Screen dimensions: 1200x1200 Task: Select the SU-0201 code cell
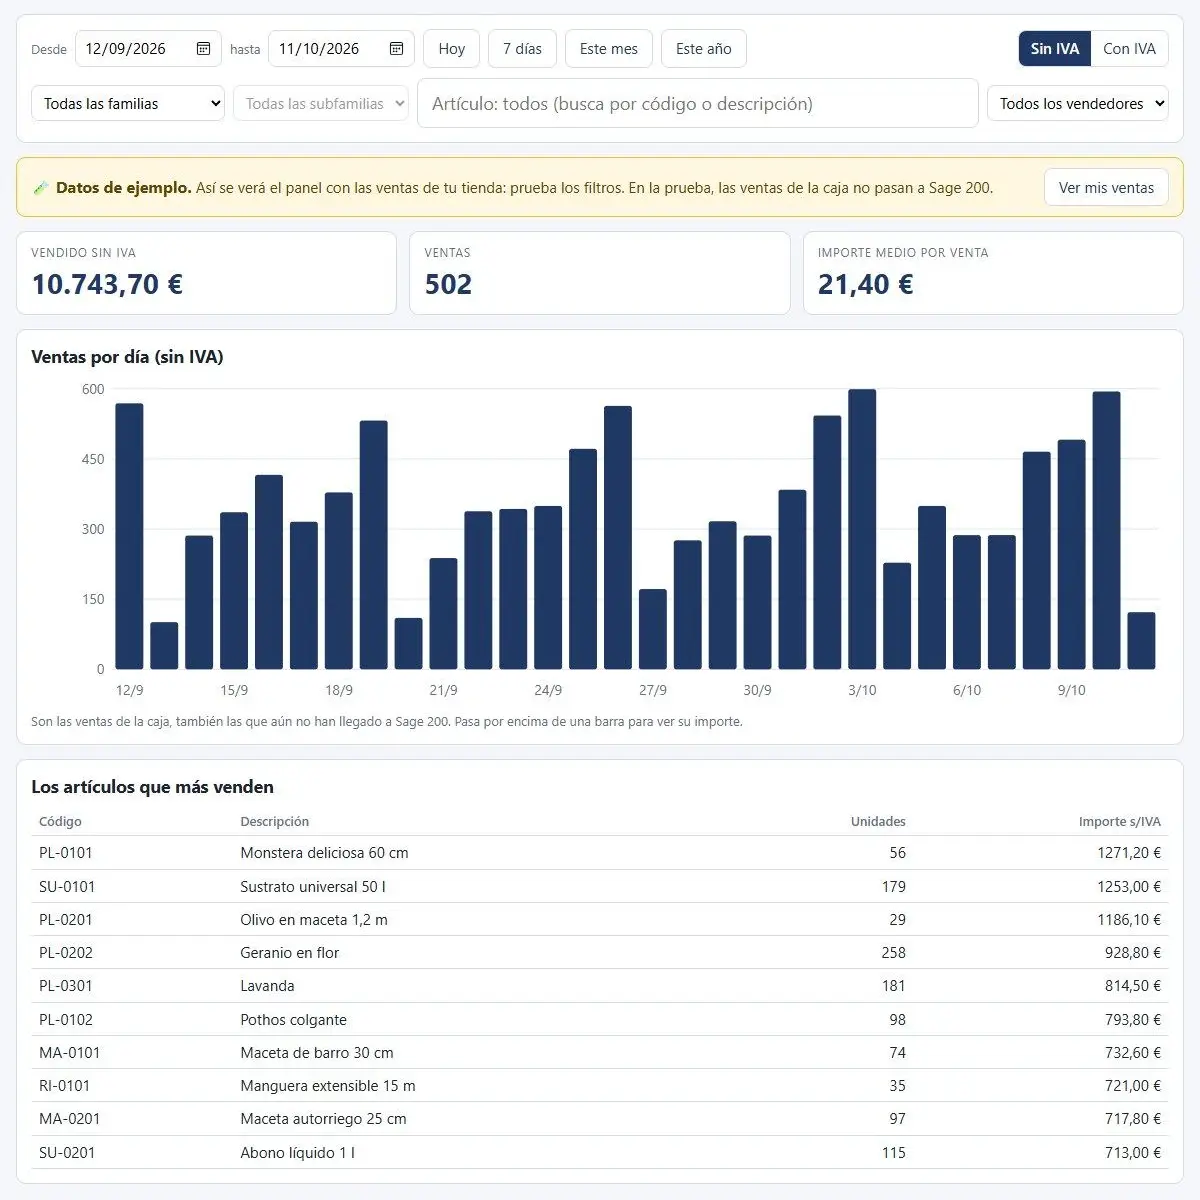click(x=67, y=1152)
